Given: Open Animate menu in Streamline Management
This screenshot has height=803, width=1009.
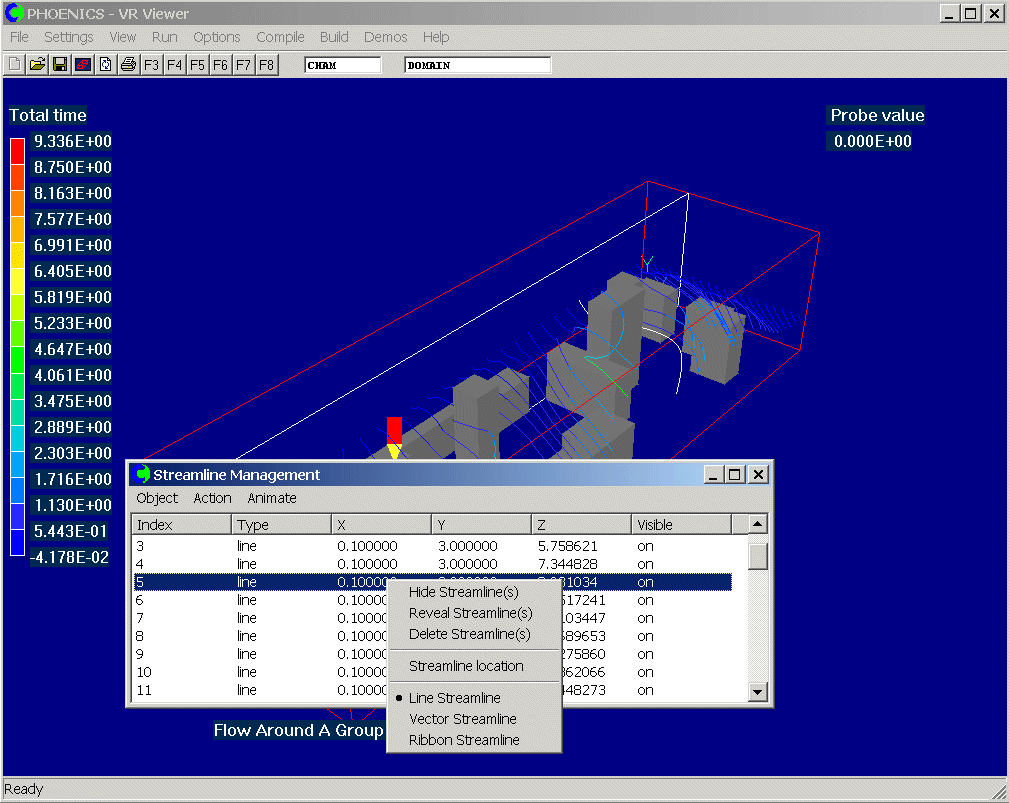Looking at the screenshot, I should pos(272,498).
